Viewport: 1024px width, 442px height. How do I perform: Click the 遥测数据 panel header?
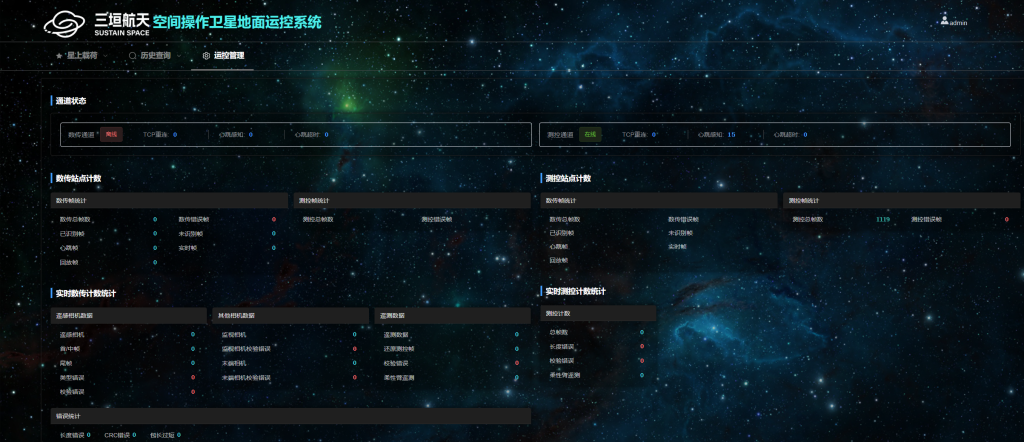pyautogui.click(x=450, y=314)
